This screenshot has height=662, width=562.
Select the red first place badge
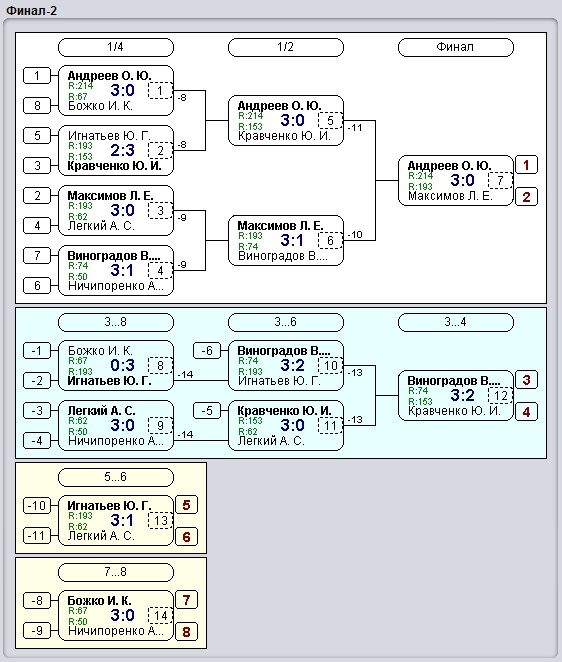526,165
